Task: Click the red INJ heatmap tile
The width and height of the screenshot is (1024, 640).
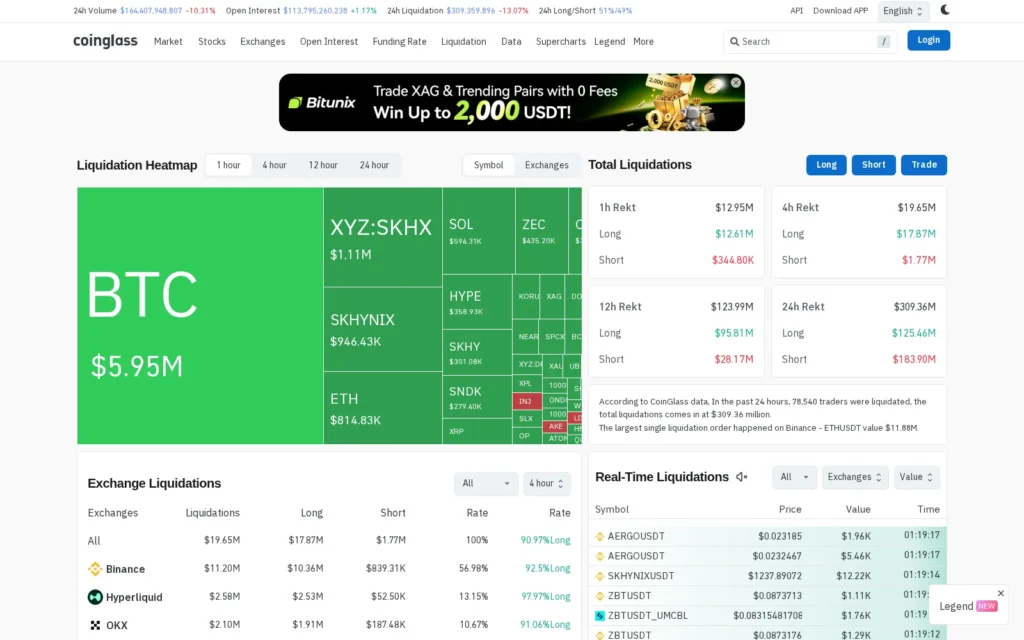Action: [527, 401]
